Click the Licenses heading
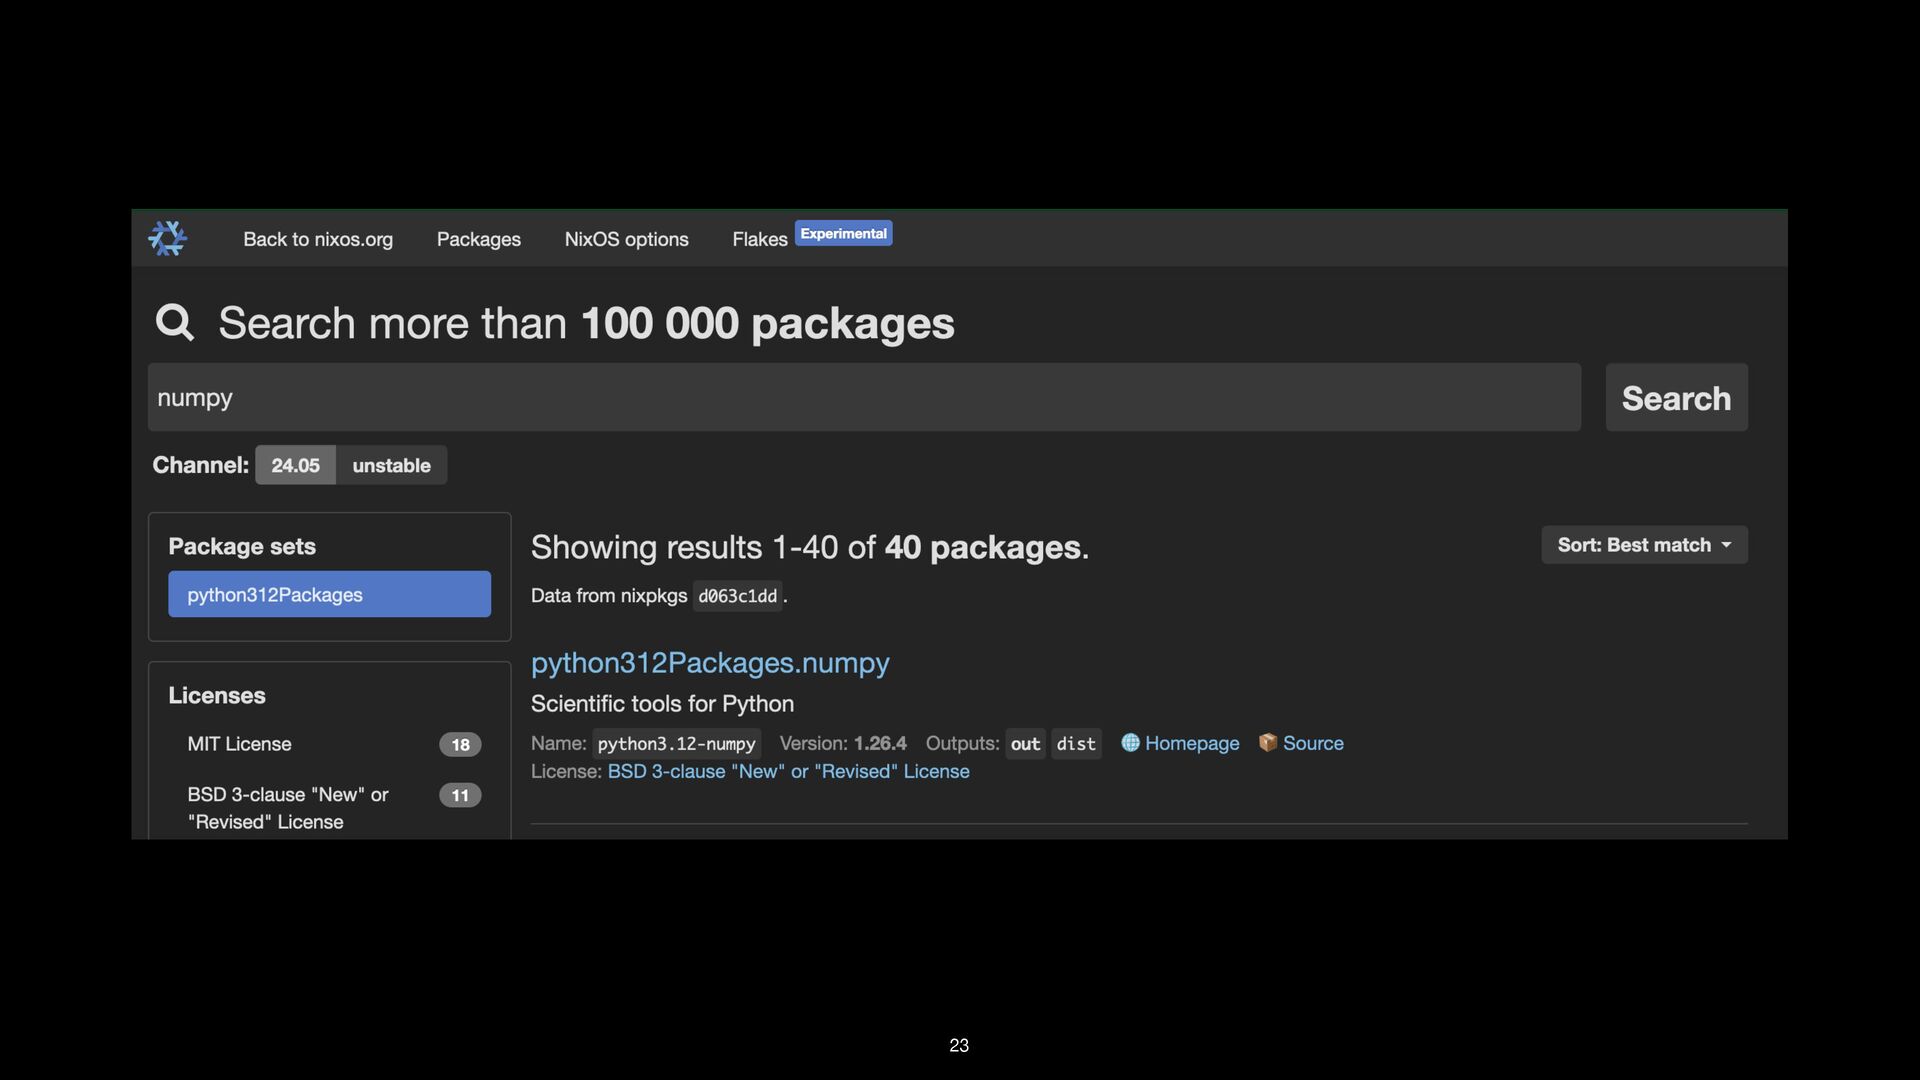Viewport: 1920px width, 1080px height. pos(217,695)
